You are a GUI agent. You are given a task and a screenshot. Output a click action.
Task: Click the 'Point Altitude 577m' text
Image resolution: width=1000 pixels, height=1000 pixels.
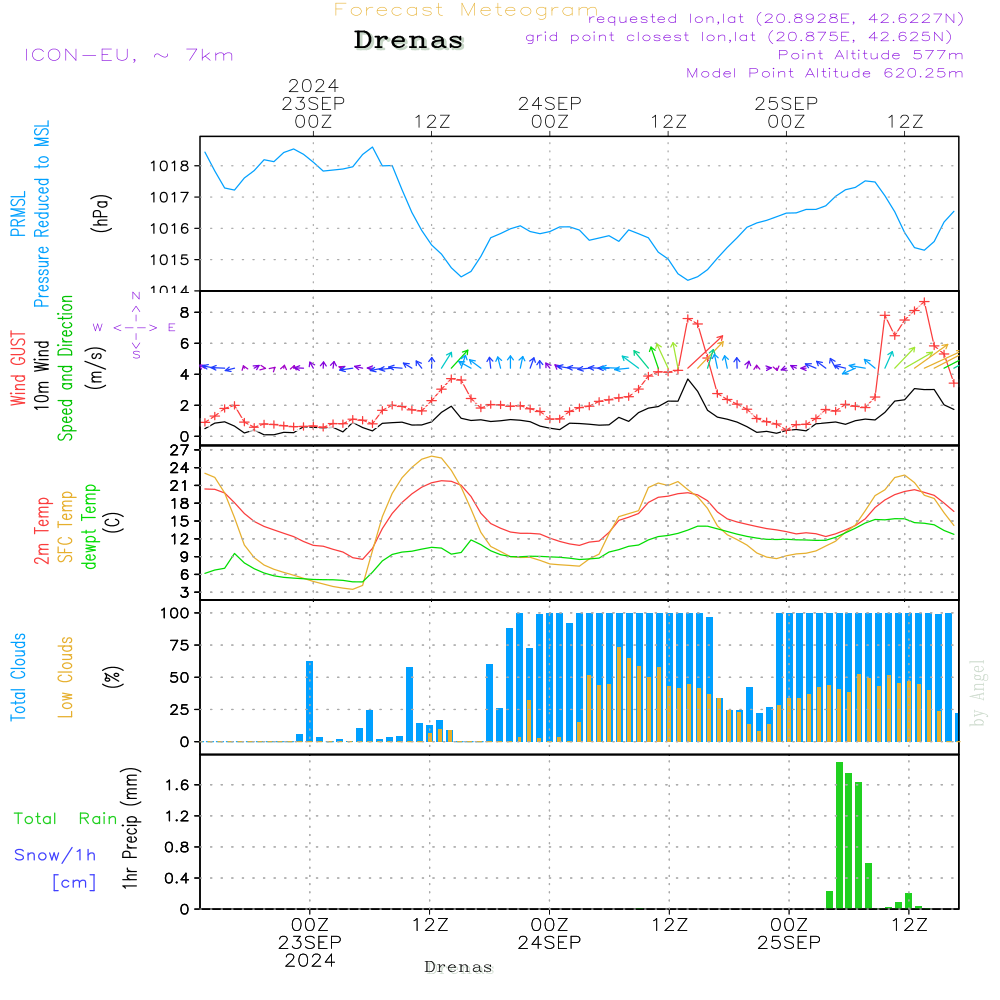point(870,55)
